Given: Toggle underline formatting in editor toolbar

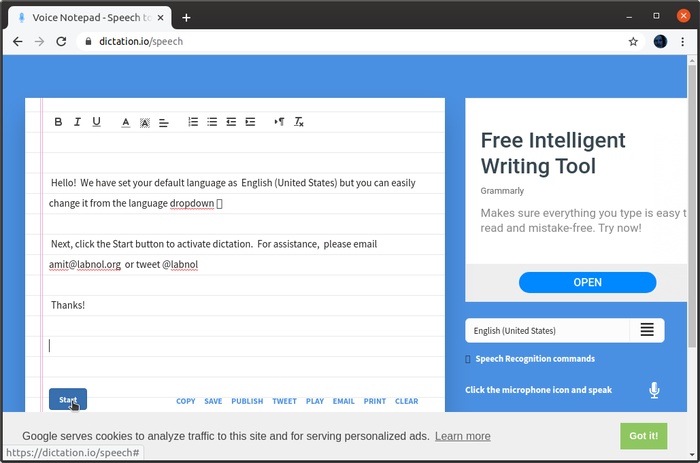Looking at the screenshot, I should (x=96, y=122).
